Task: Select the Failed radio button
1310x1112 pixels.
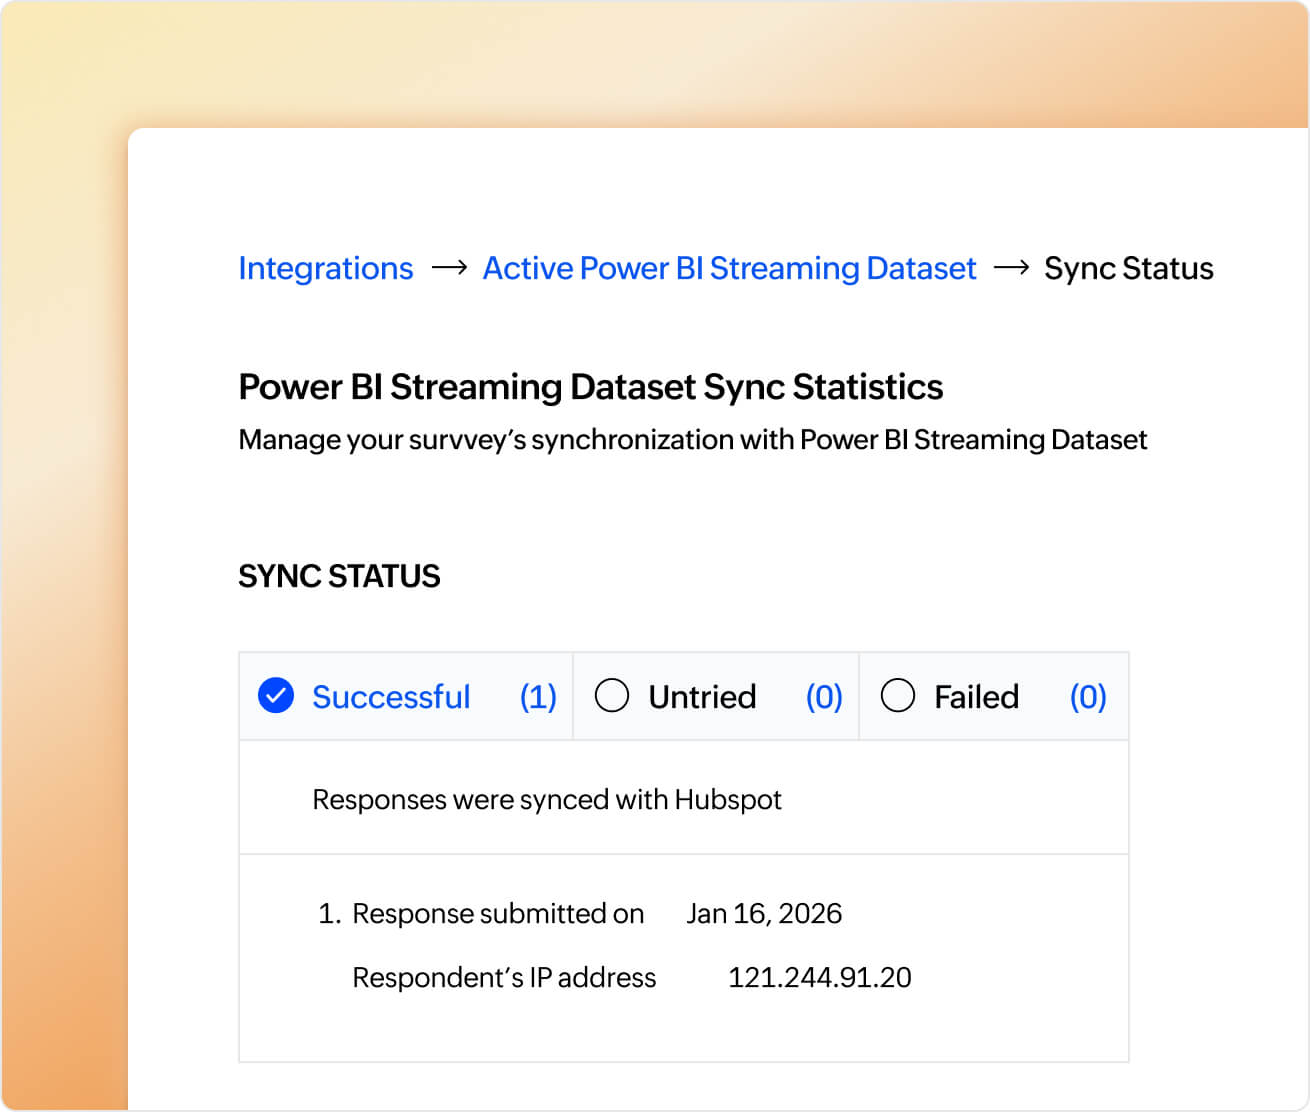Action: [898, 696]
